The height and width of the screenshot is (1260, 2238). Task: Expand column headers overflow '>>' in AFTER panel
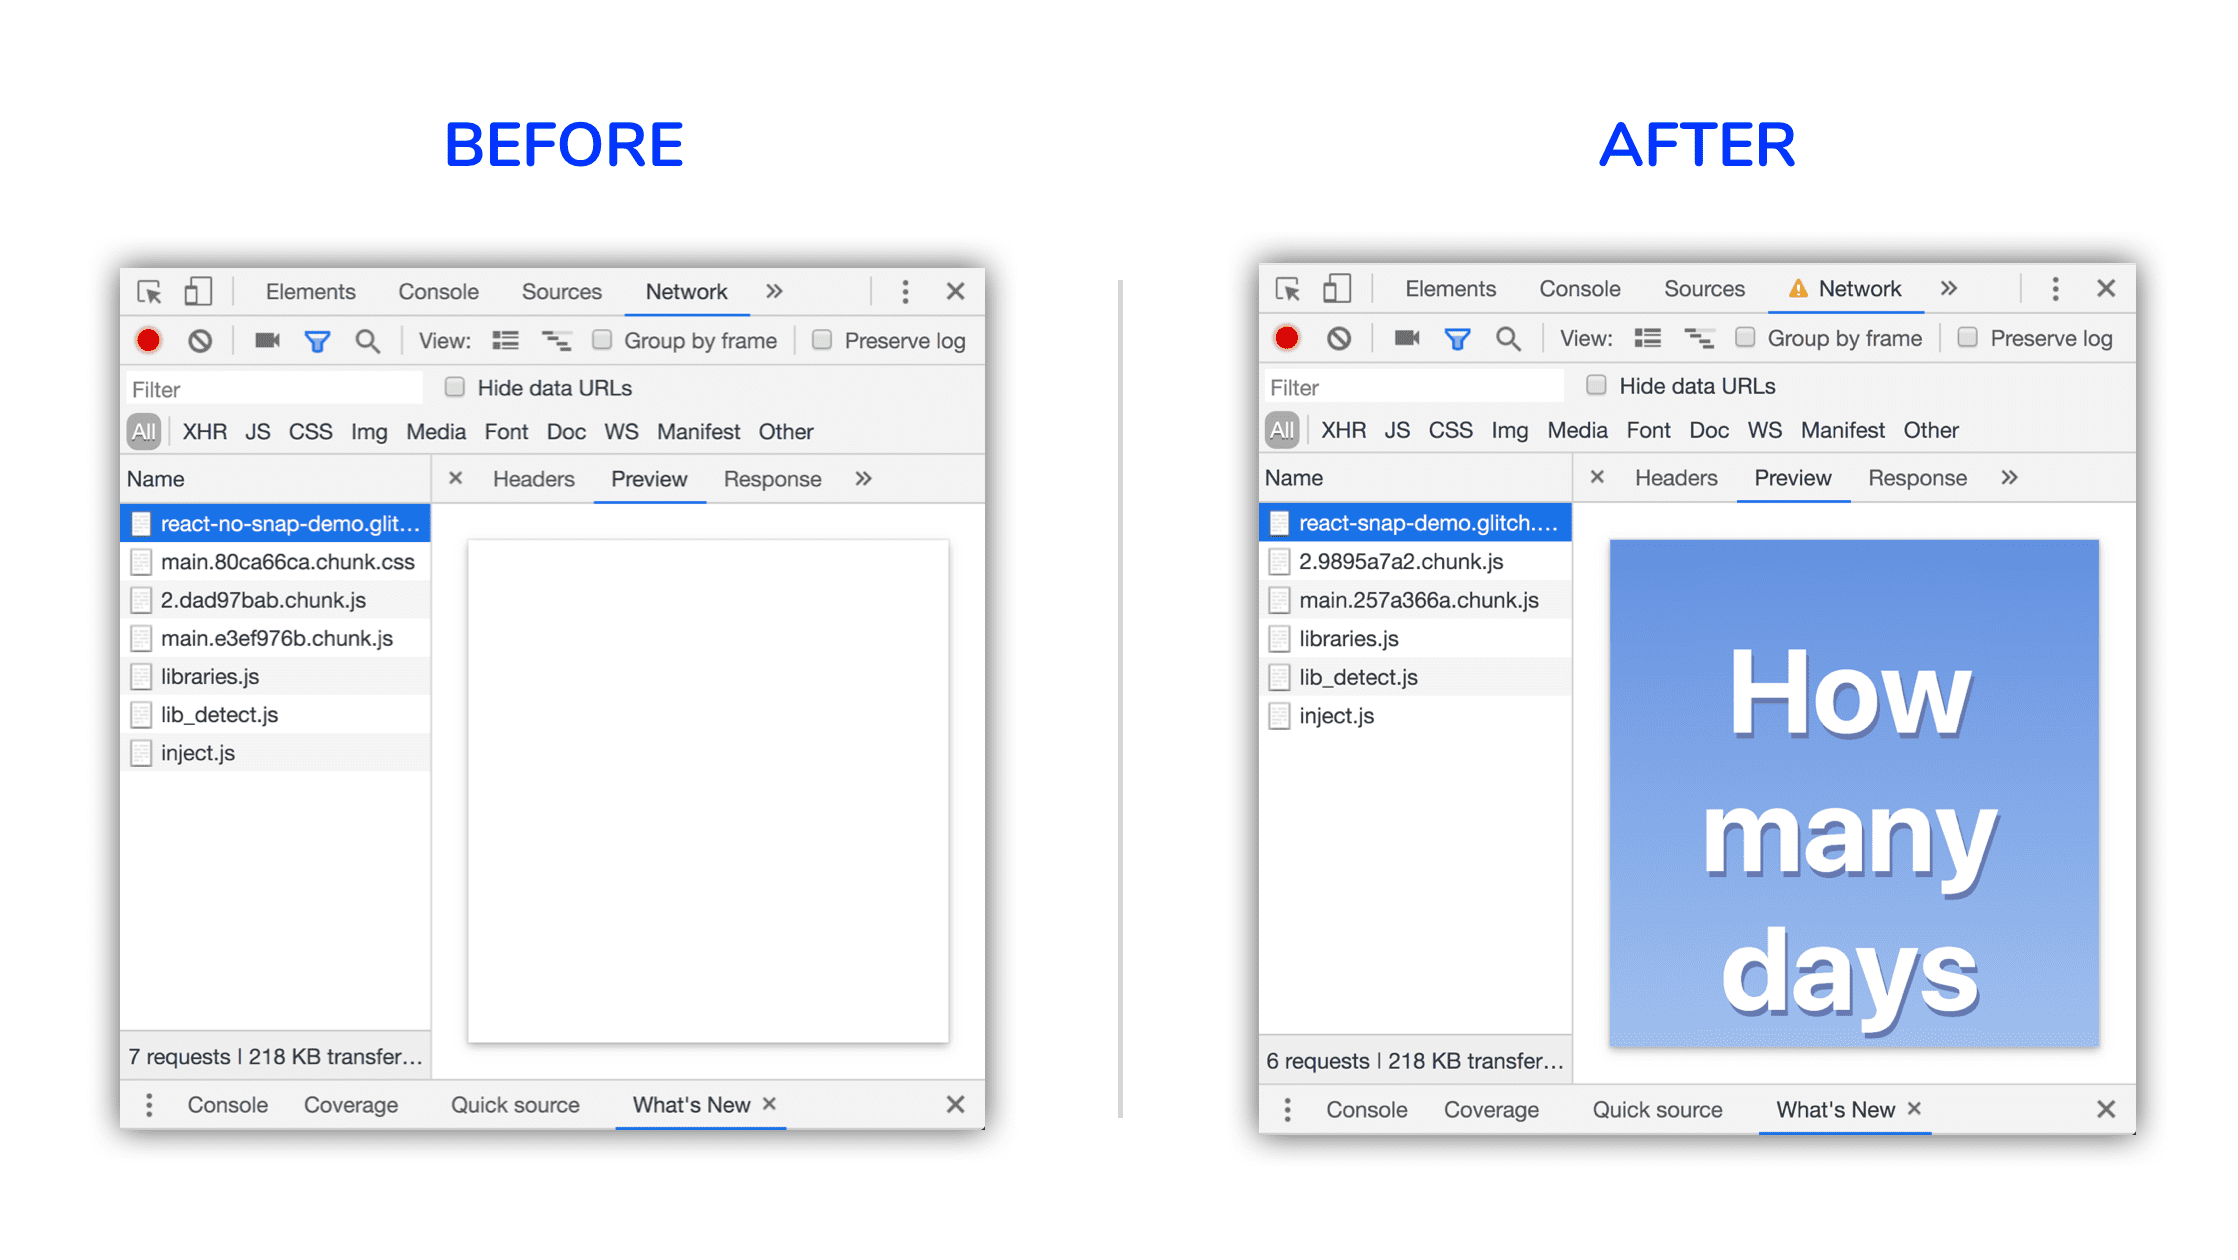pyautogui.click(x=2011, y=476)
